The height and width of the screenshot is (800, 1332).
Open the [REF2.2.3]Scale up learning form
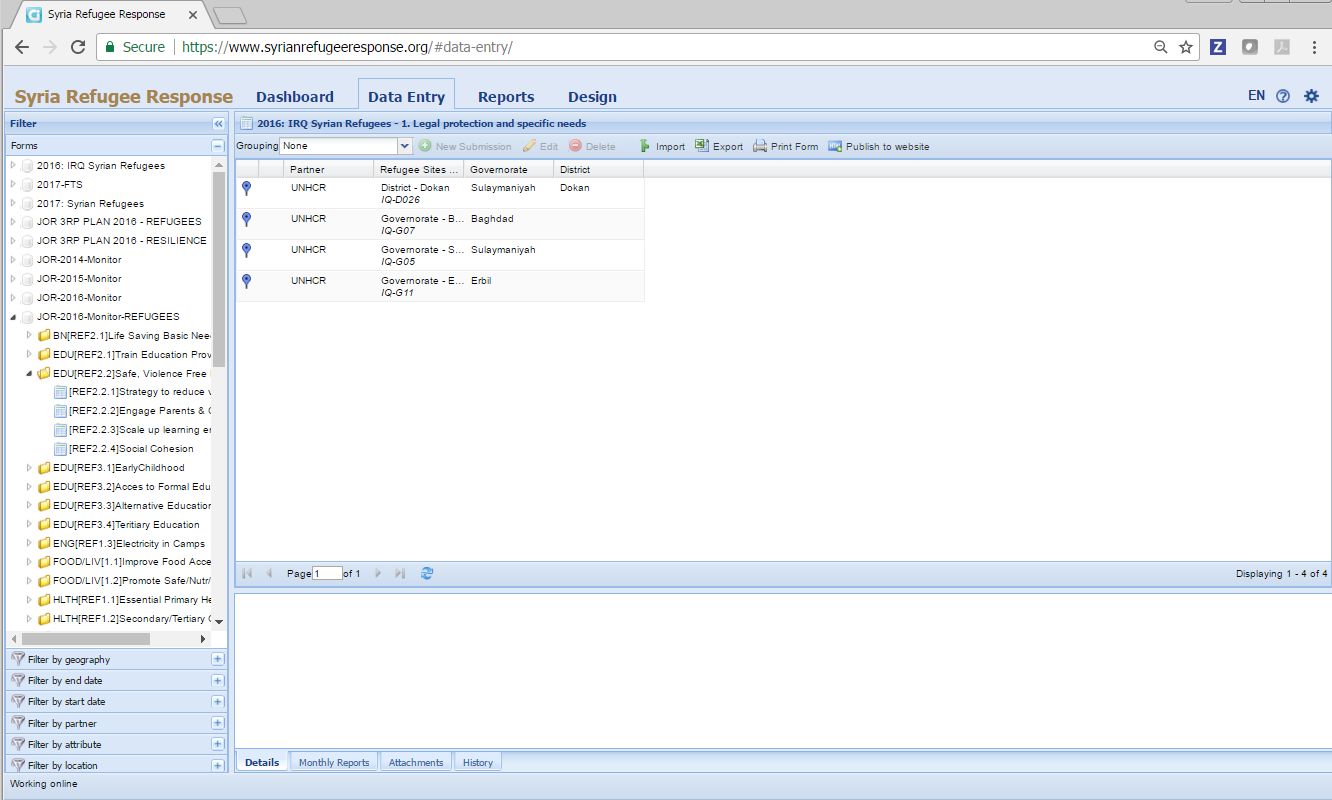coord(133,430)
